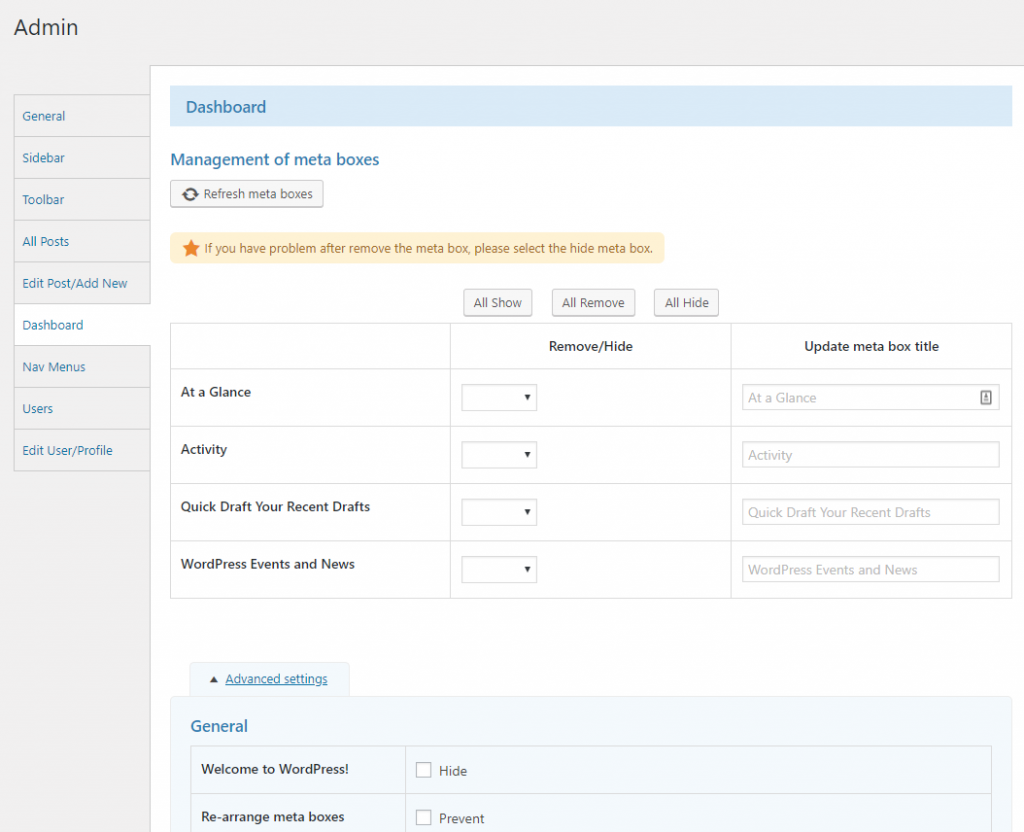Switch to the Users section
The height and width of the screenshot is (832, 1024).
[x=37, y=408]
